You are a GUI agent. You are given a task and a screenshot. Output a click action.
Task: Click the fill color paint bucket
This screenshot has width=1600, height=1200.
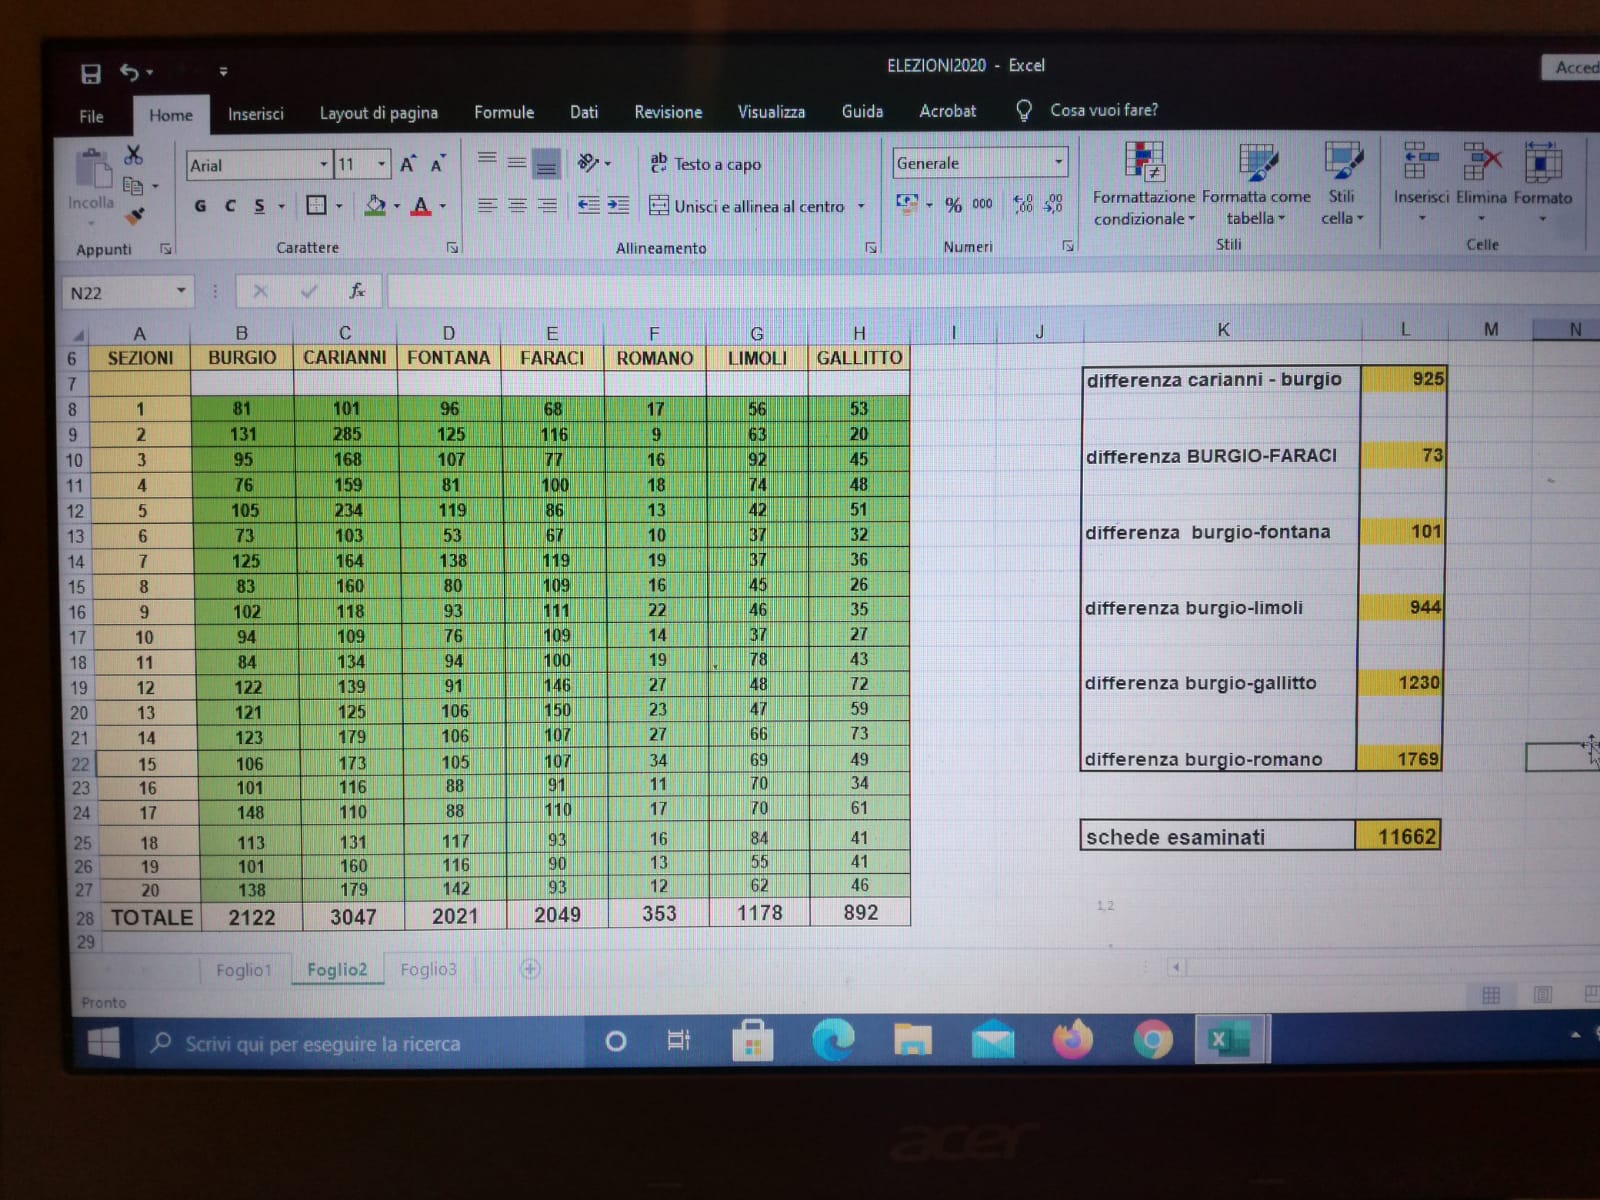pos(375,206)
